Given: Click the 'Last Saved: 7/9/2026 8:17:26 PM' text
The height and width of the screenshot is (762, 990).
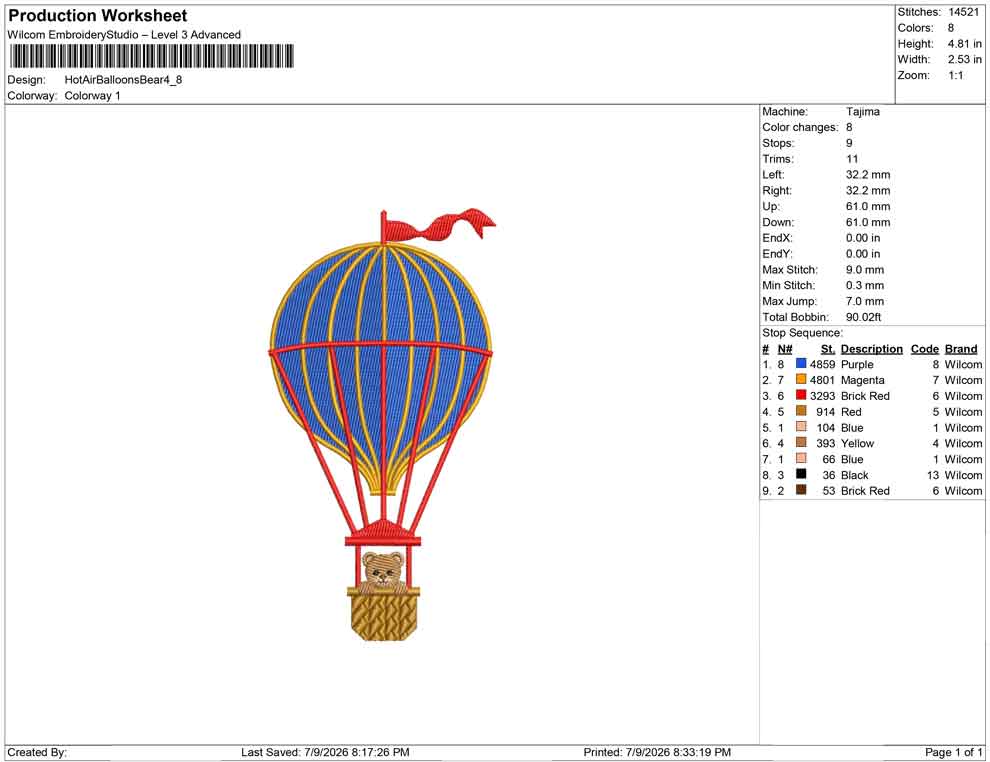Looking at the screenshot, I should click(325, 753).
